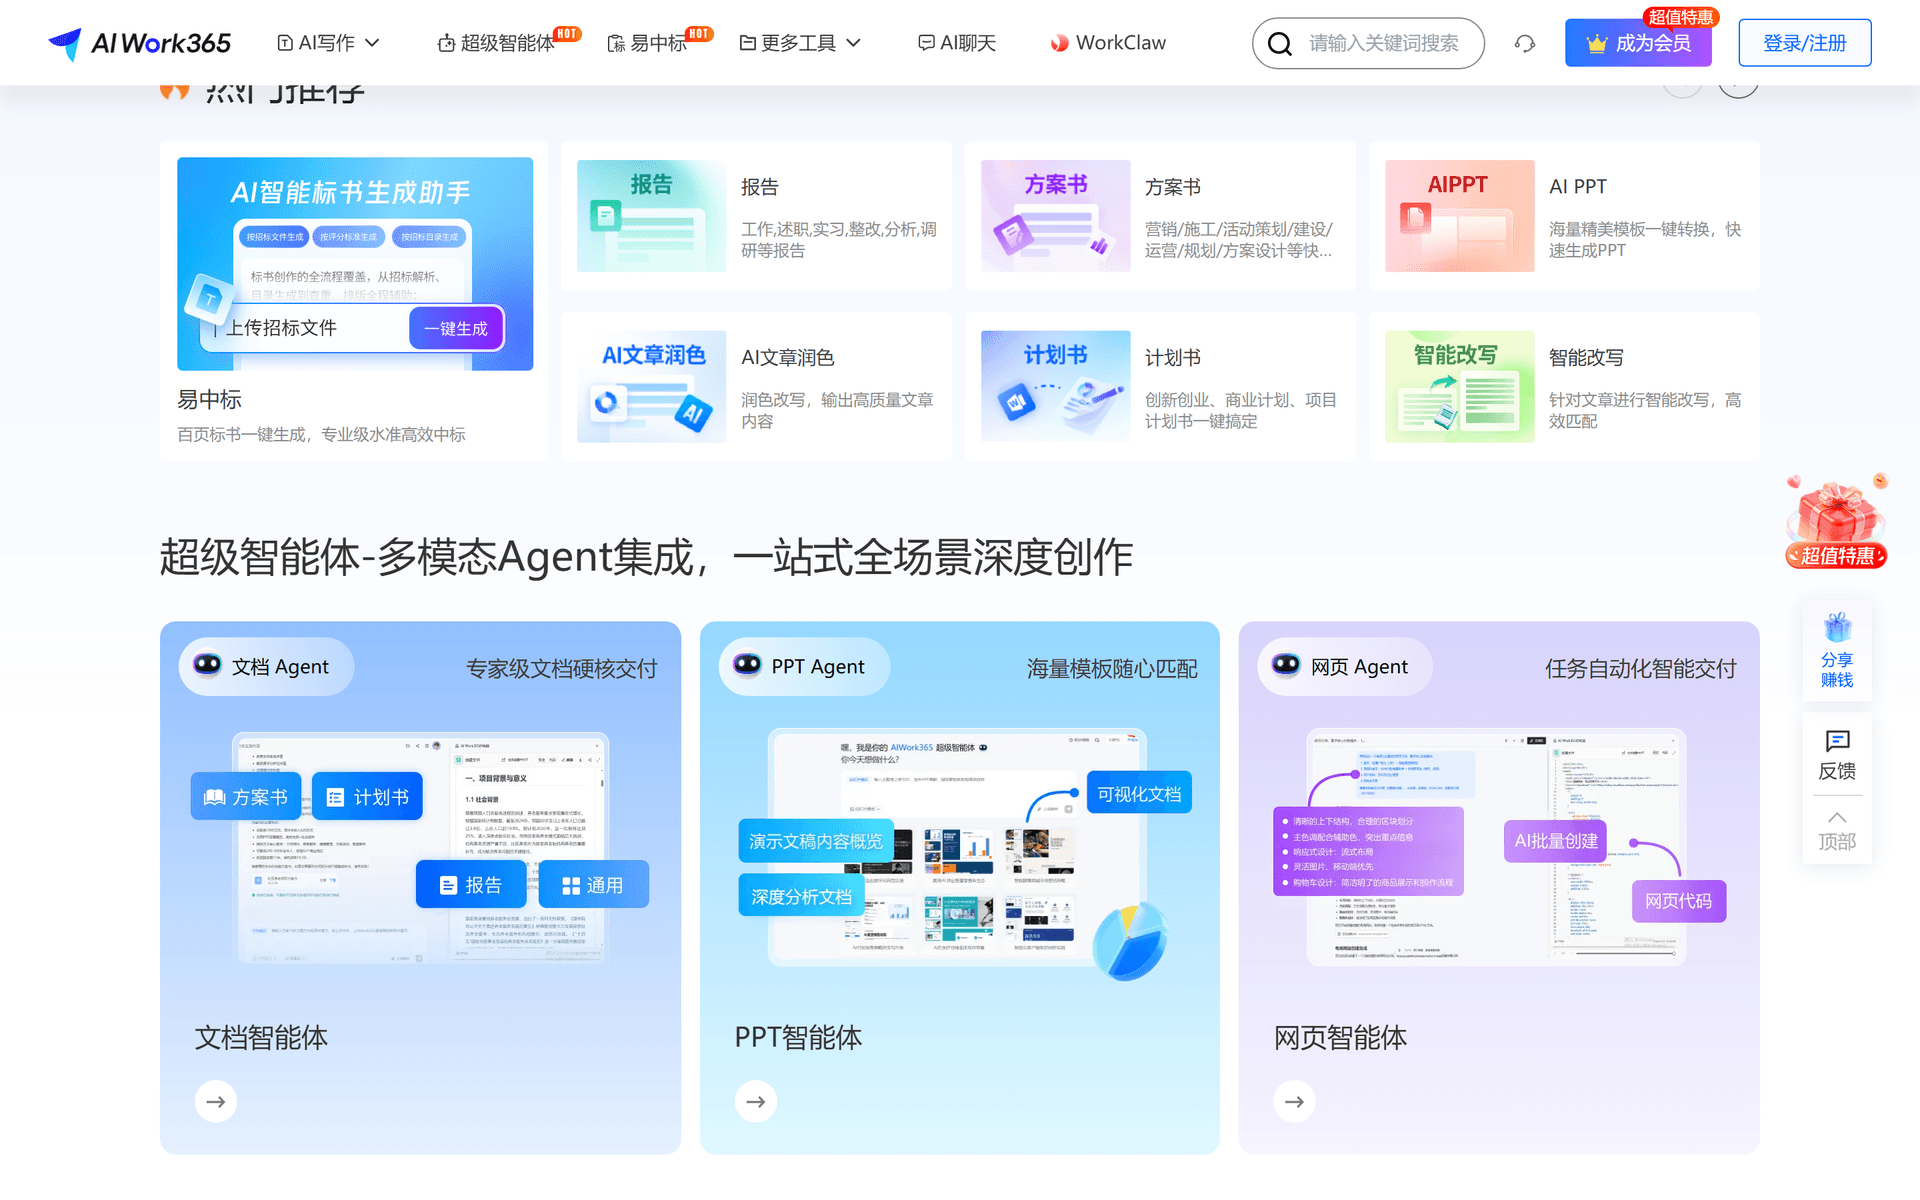Click the keyword search input field
Screen dimensions: 1920x1200
(x=1384, y=43)
